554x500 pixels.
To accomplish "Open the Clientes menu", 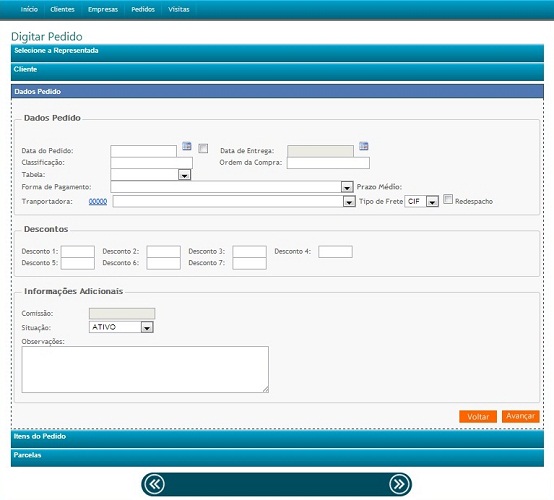I will coord(62,10).
